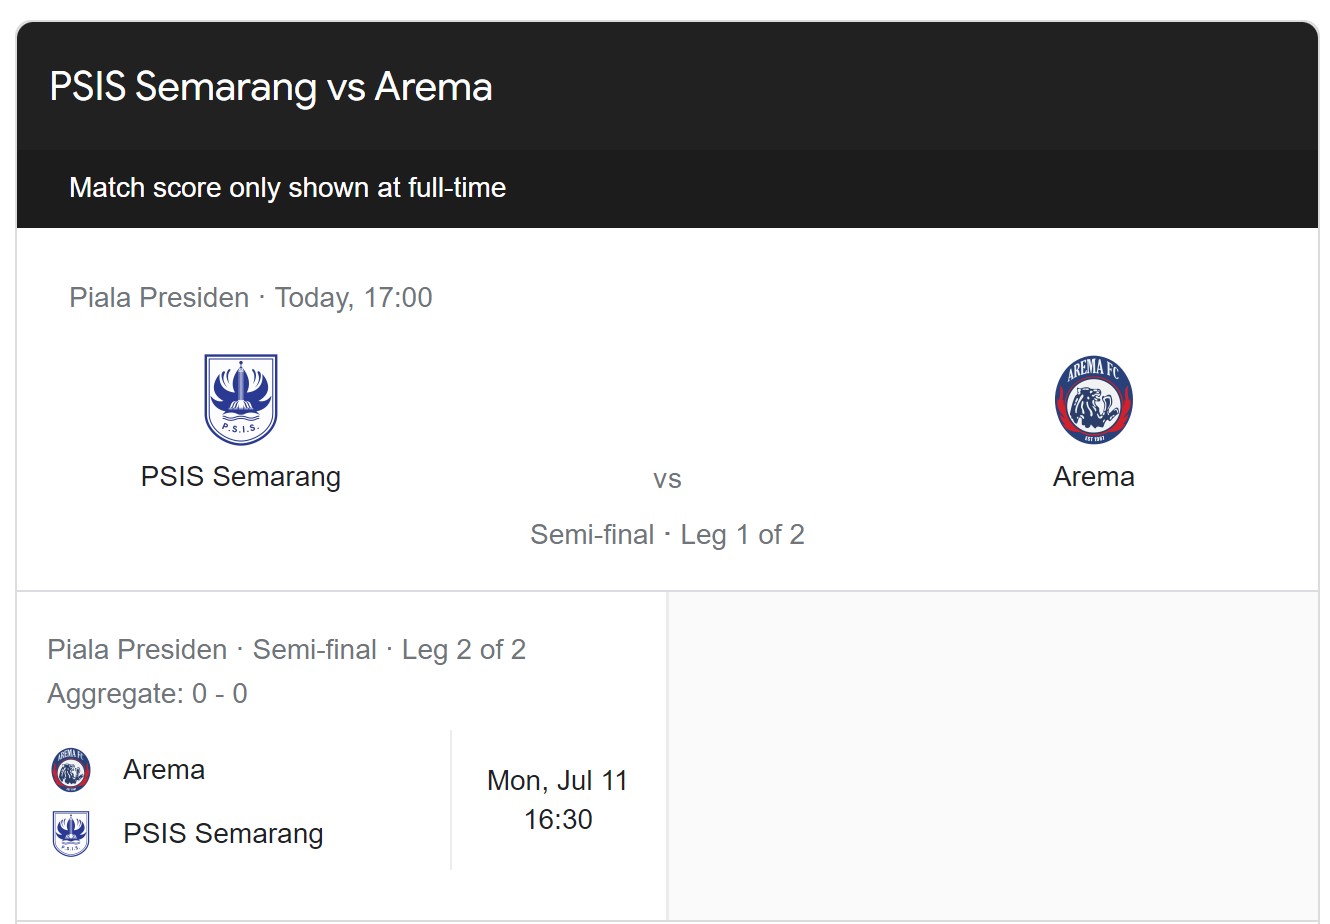This screenshot has height=924, width=1330.
Task: Open 'Piala Presiden' in the Leg 2 card heading
Action: [x=137, y=650]
